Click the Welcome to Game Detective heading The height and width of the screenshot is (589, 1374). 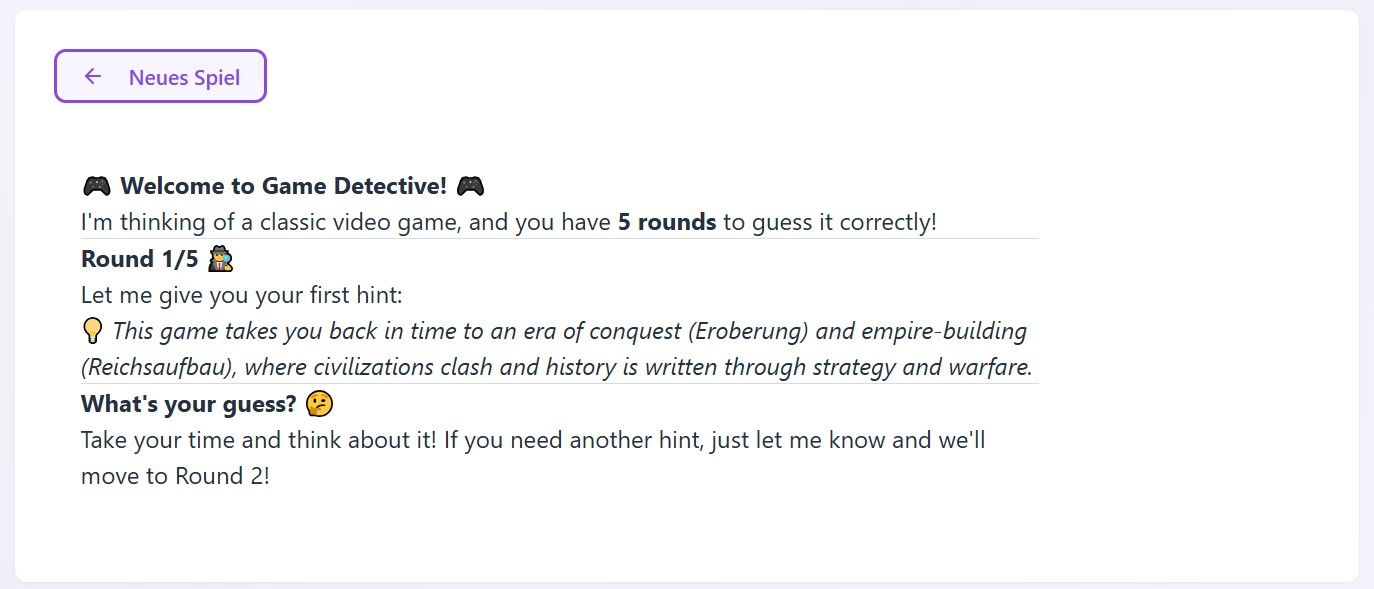click(283, 186)
